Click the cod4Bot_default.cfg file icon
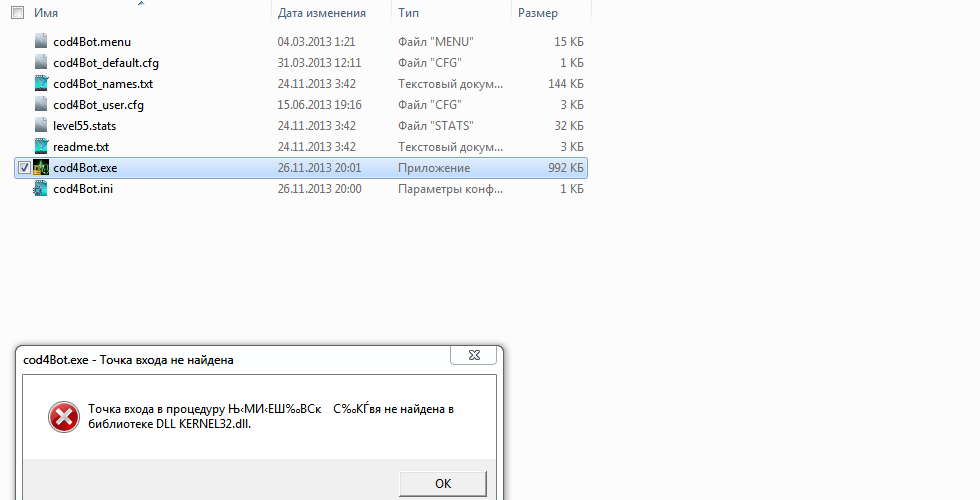 point(41,62)
